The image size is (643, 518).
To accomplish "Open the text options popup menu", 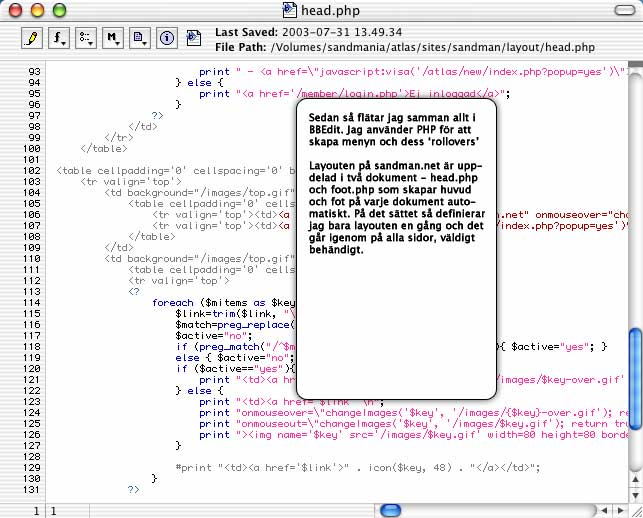I will coord(87,39).
